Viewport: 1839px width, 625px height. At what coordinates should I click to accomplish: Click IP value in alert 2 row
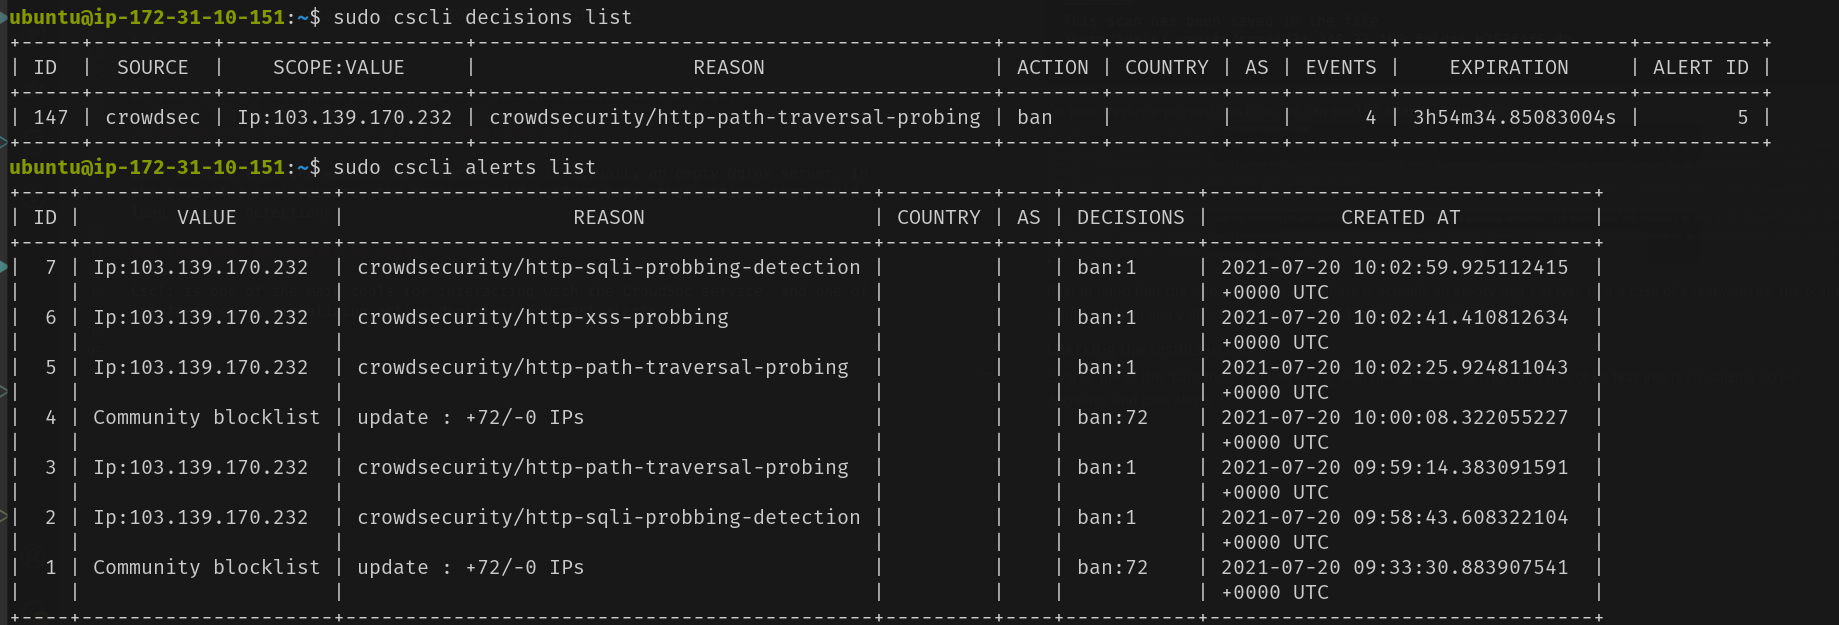point(201,517)
